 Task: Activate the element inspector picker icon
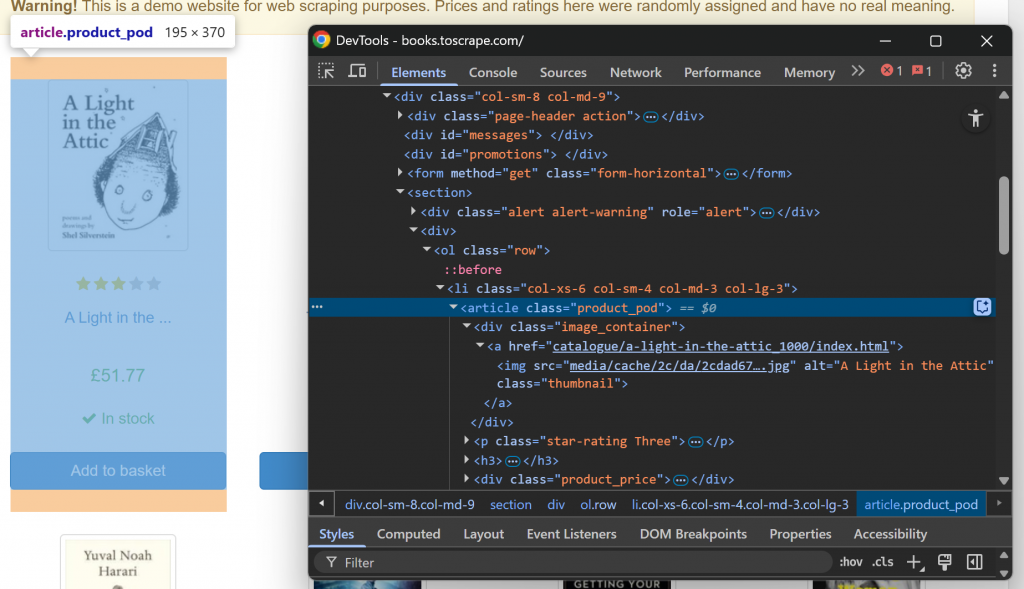point(327,71)
